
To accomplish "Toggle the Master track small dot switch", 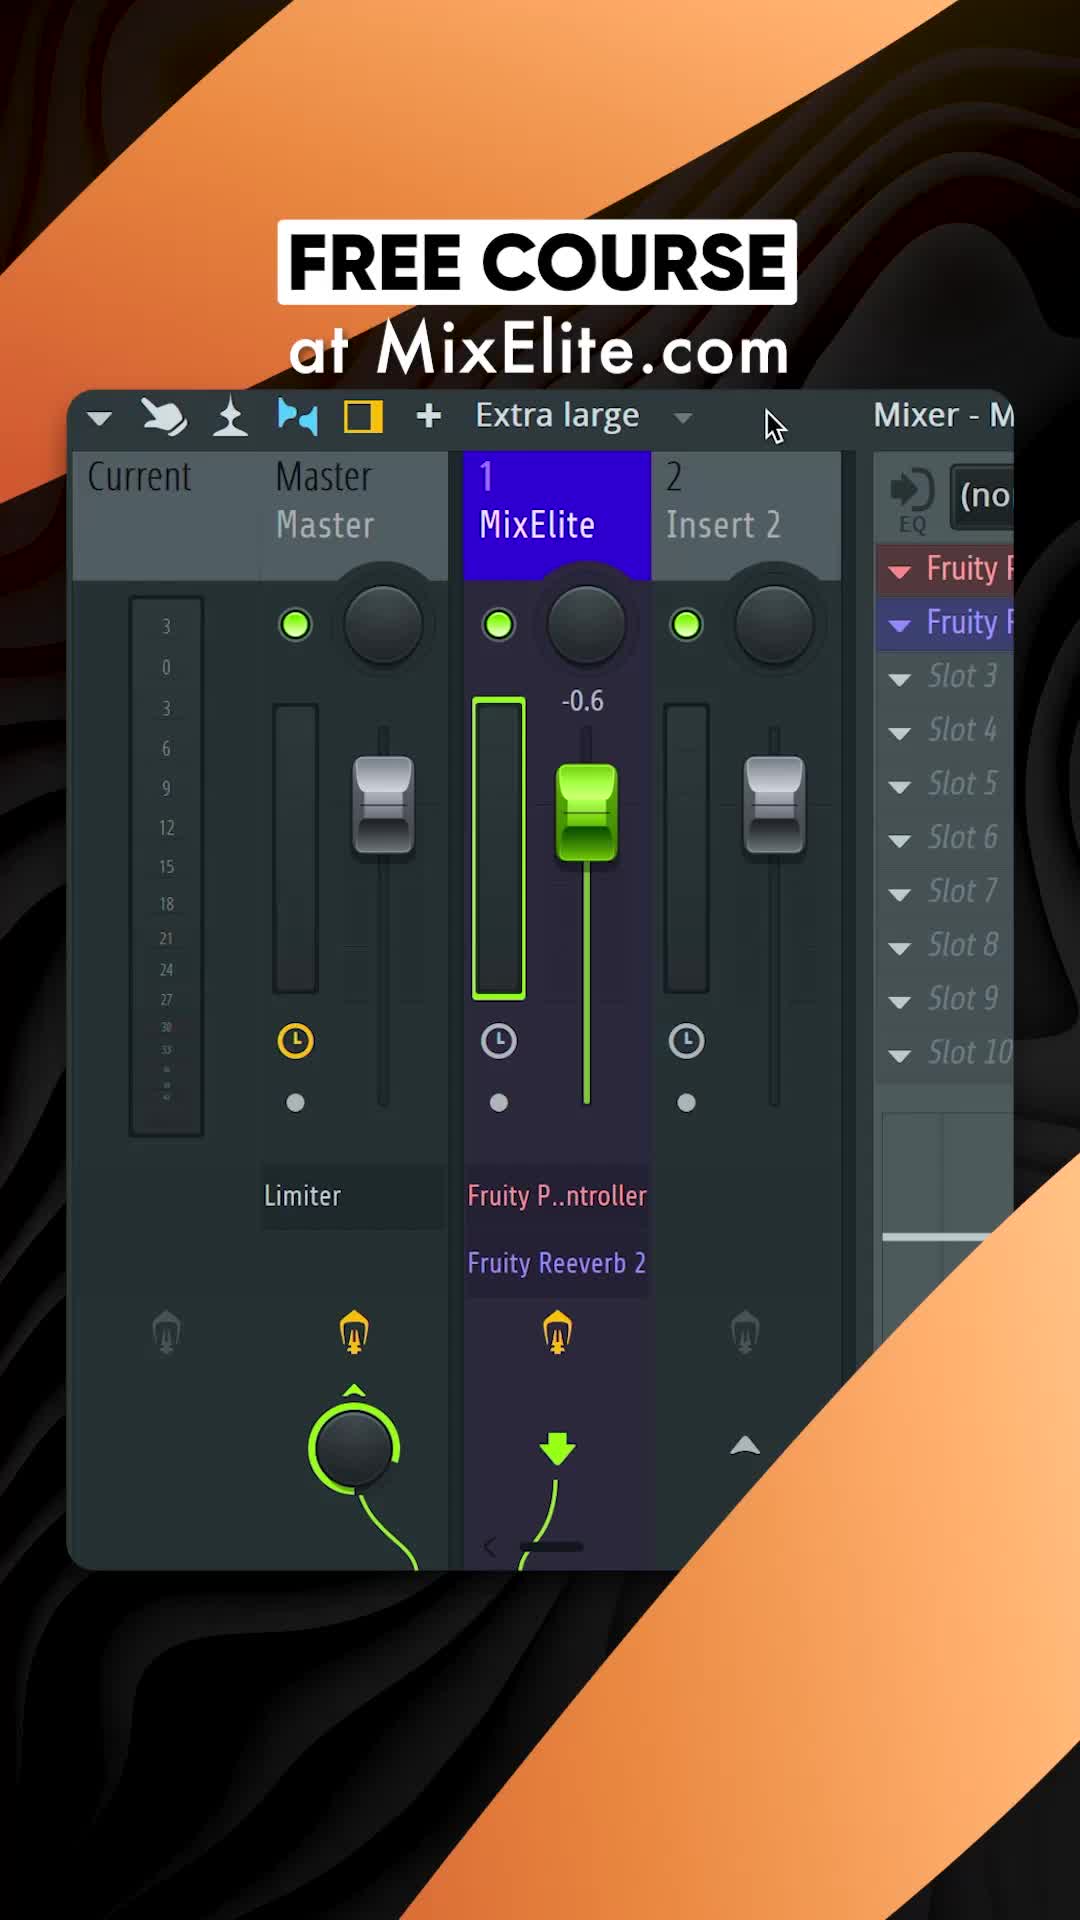I will pyautogui.click(x=295, y=1103).
